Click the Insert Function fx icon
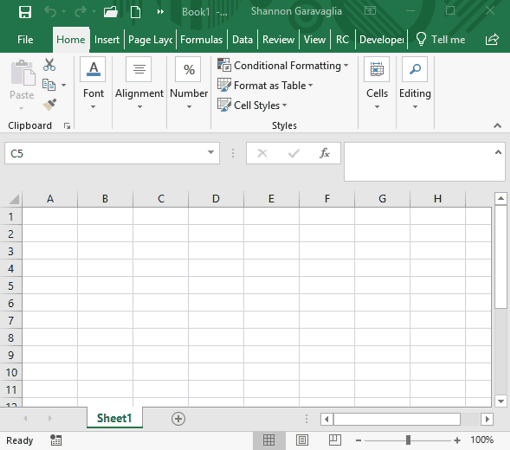The width and height of the screenshot is (510, 450). (324, 153)
